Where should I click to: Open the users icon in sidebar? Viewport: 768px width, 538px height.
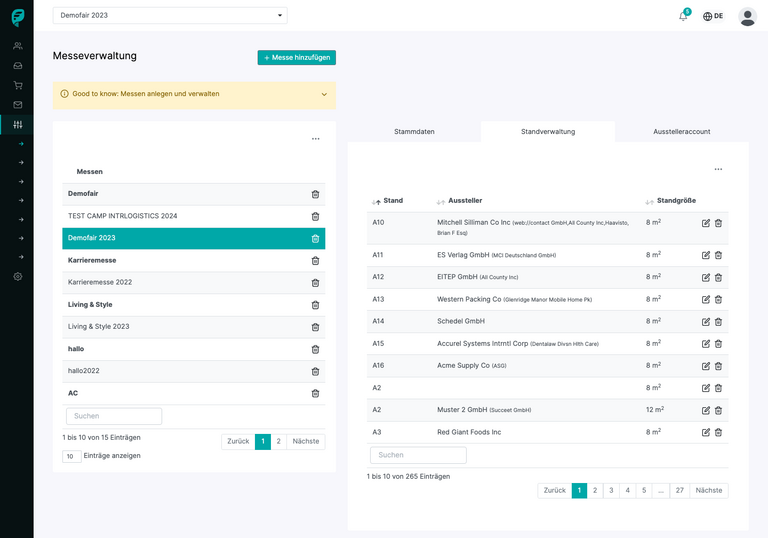(x=17, y=46)
